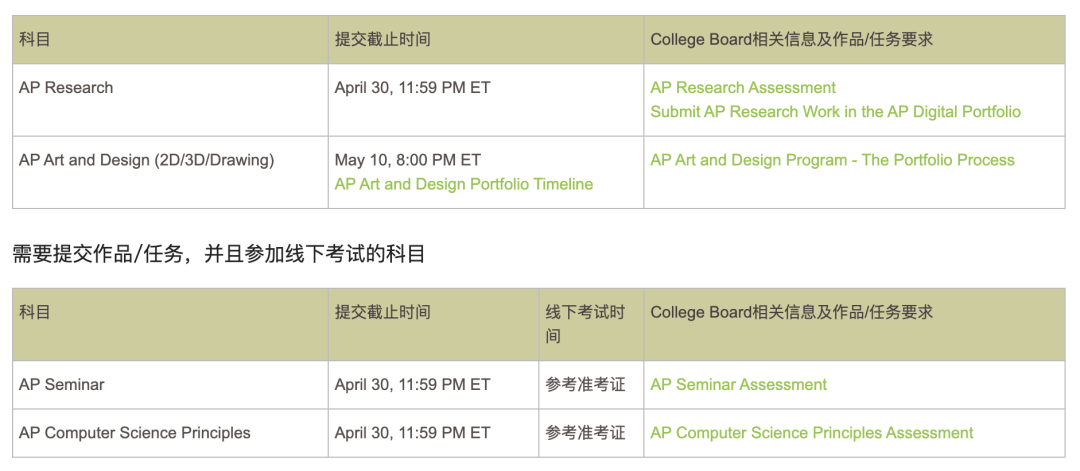Click the AP Art and Design (2D/3D/Drawing) cell
This screenshot has width=1080, height=471.
point(146,160)
